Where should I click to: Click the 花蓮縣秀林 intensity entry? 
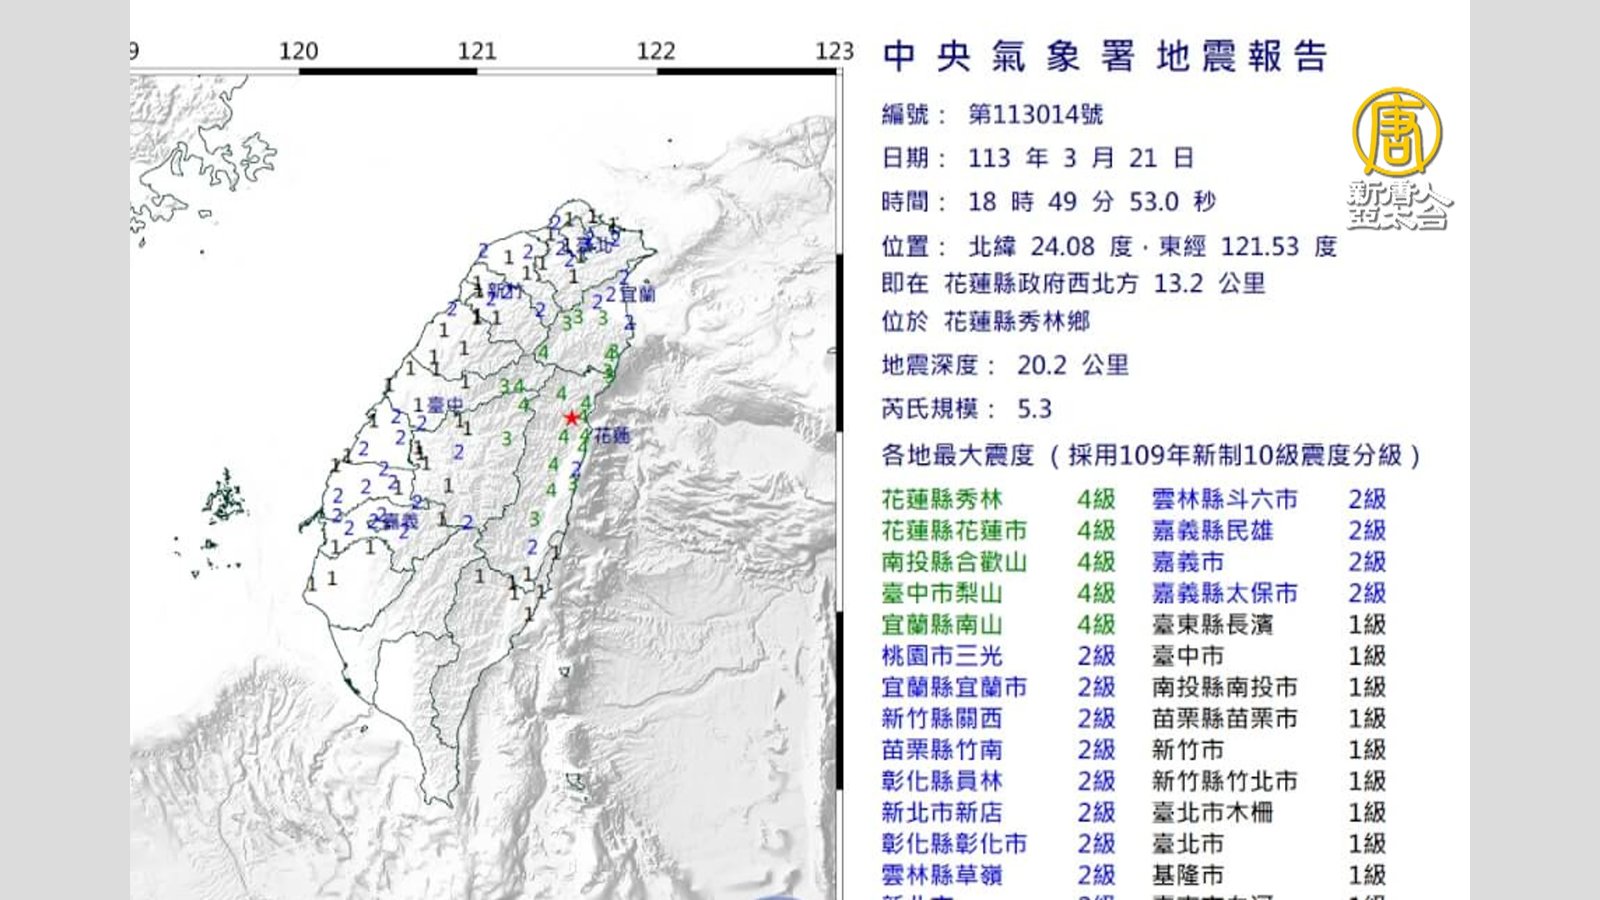941,499
